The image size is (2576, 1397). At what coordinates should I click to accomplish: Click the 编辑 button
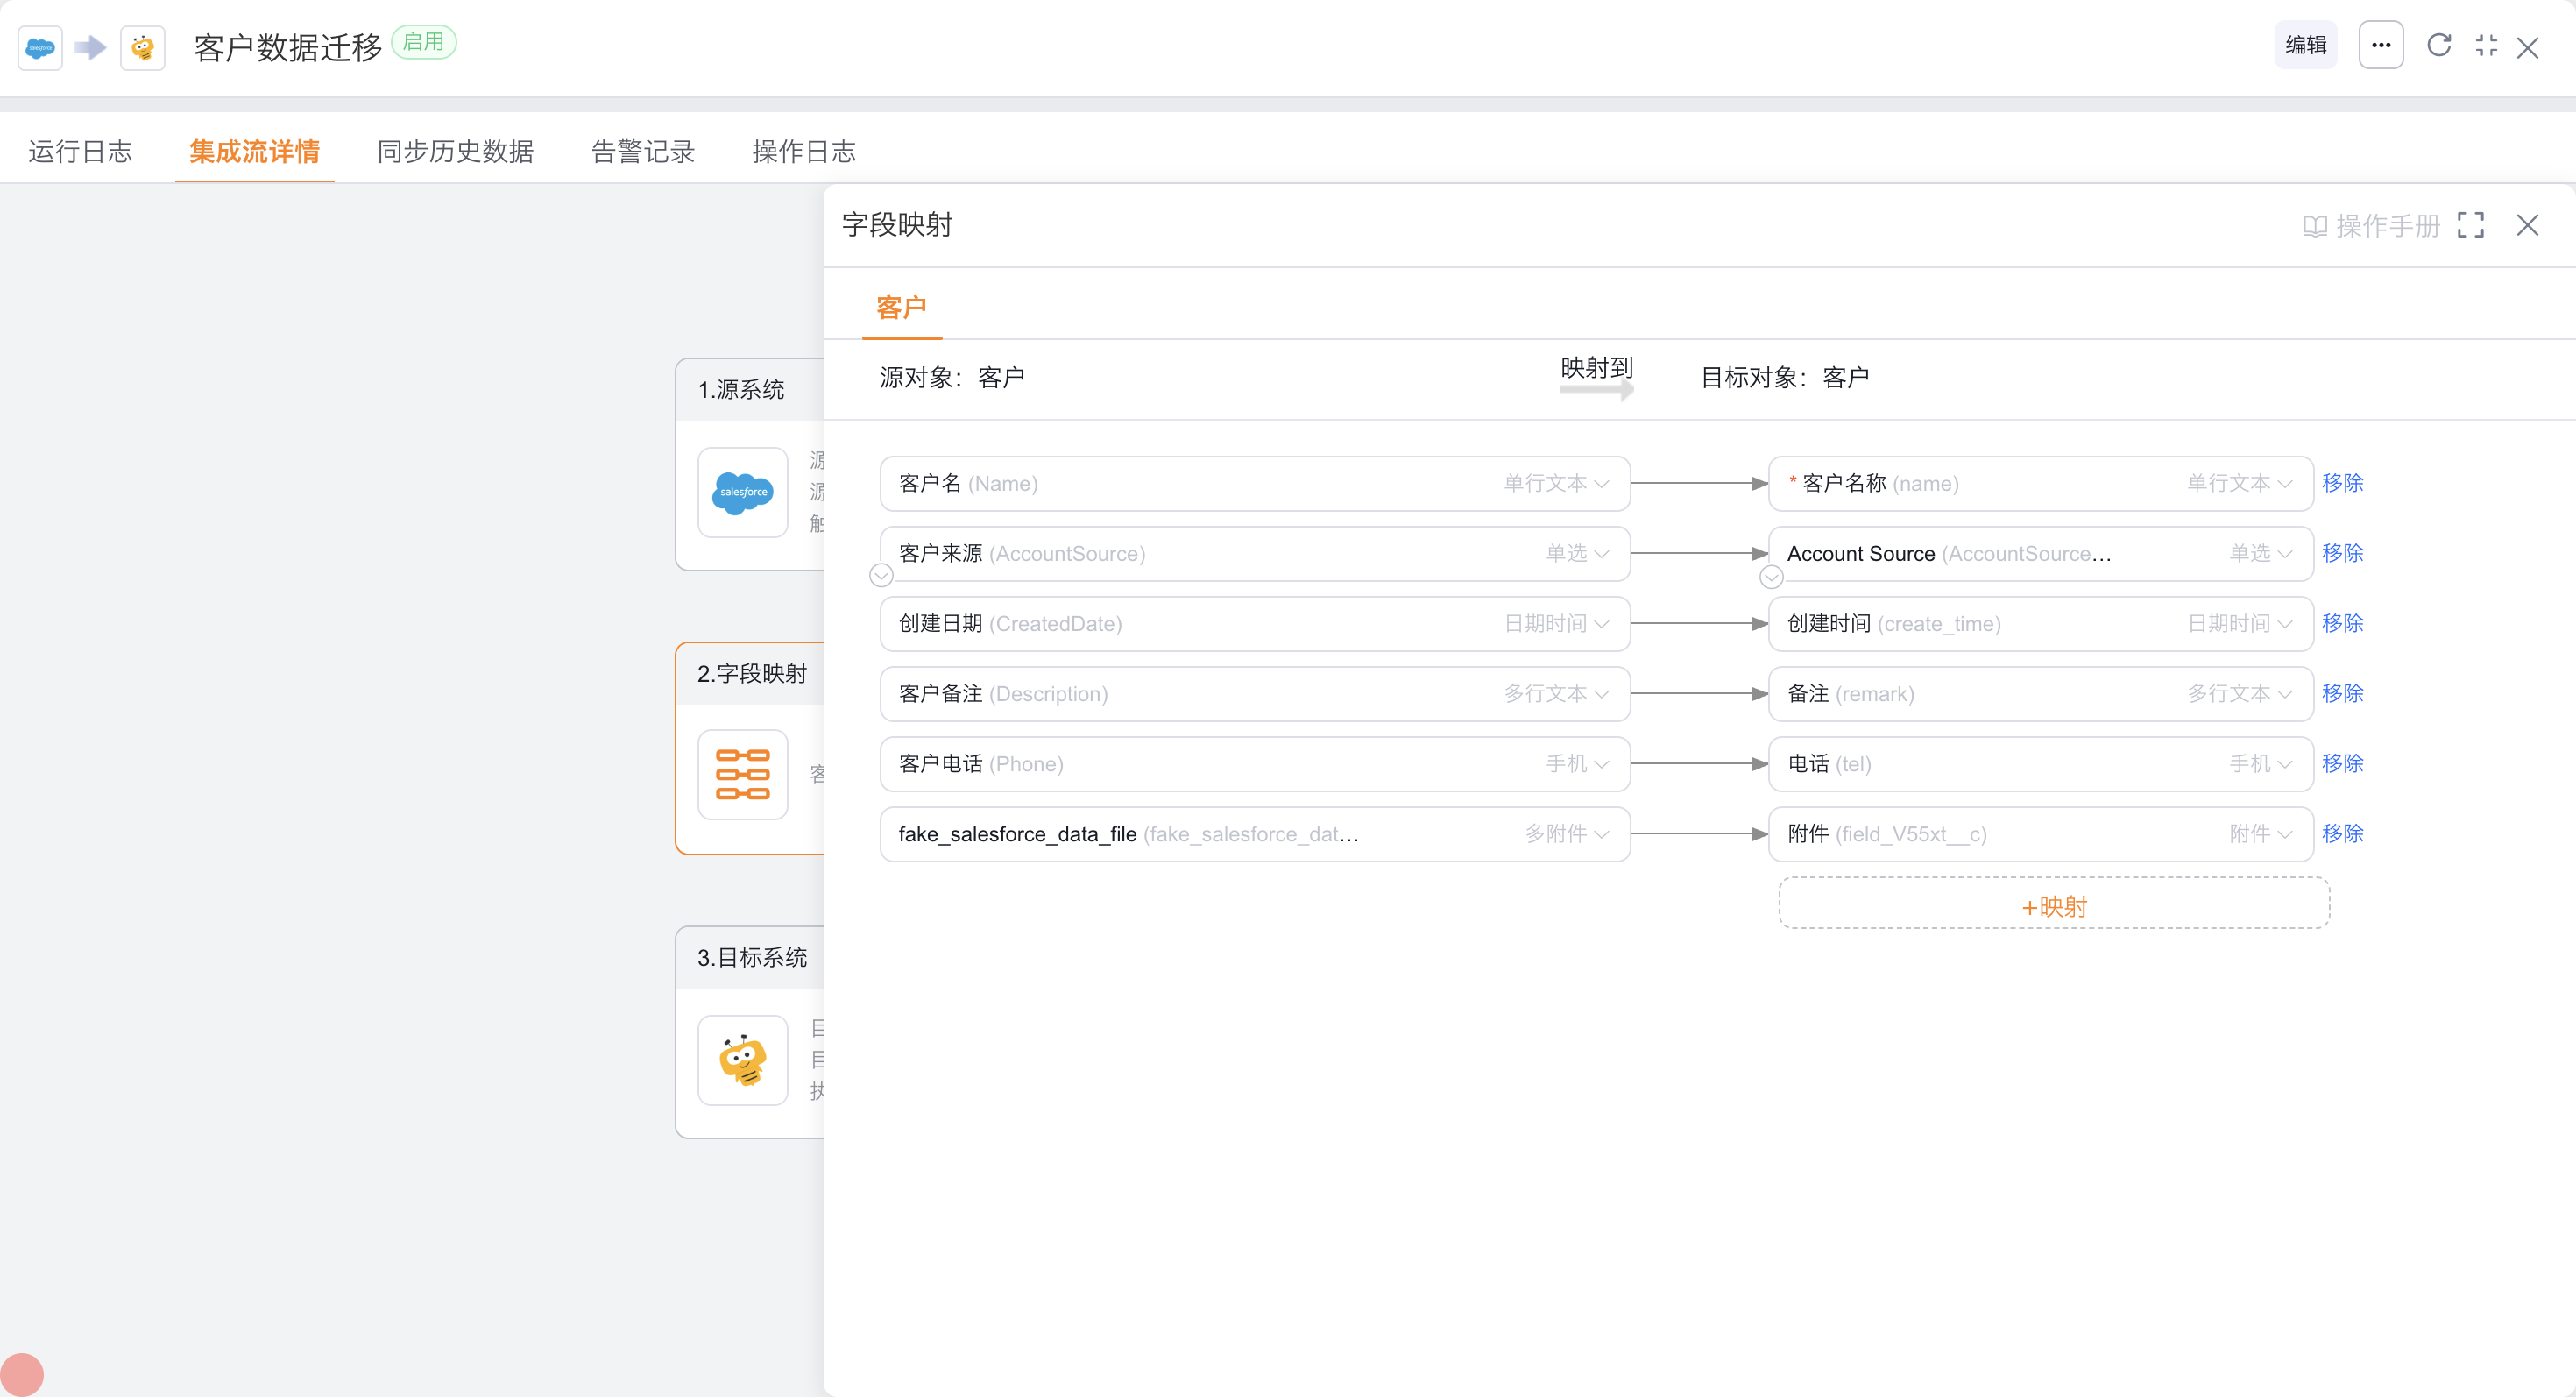2305,46
